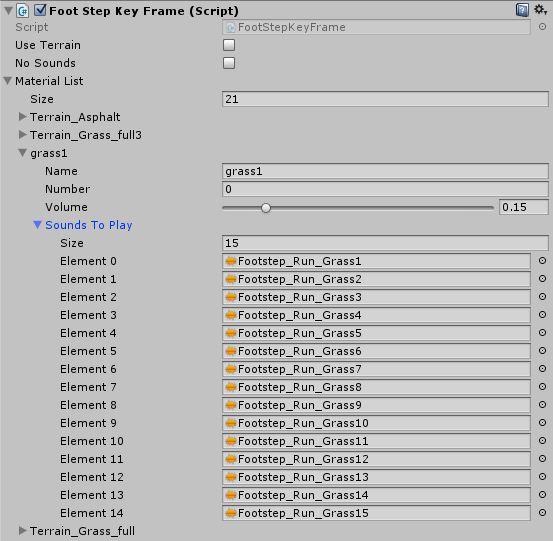The image size is (553, 541).
Task: Expand the Terrain_Grass_full entry
Action: 22,530
